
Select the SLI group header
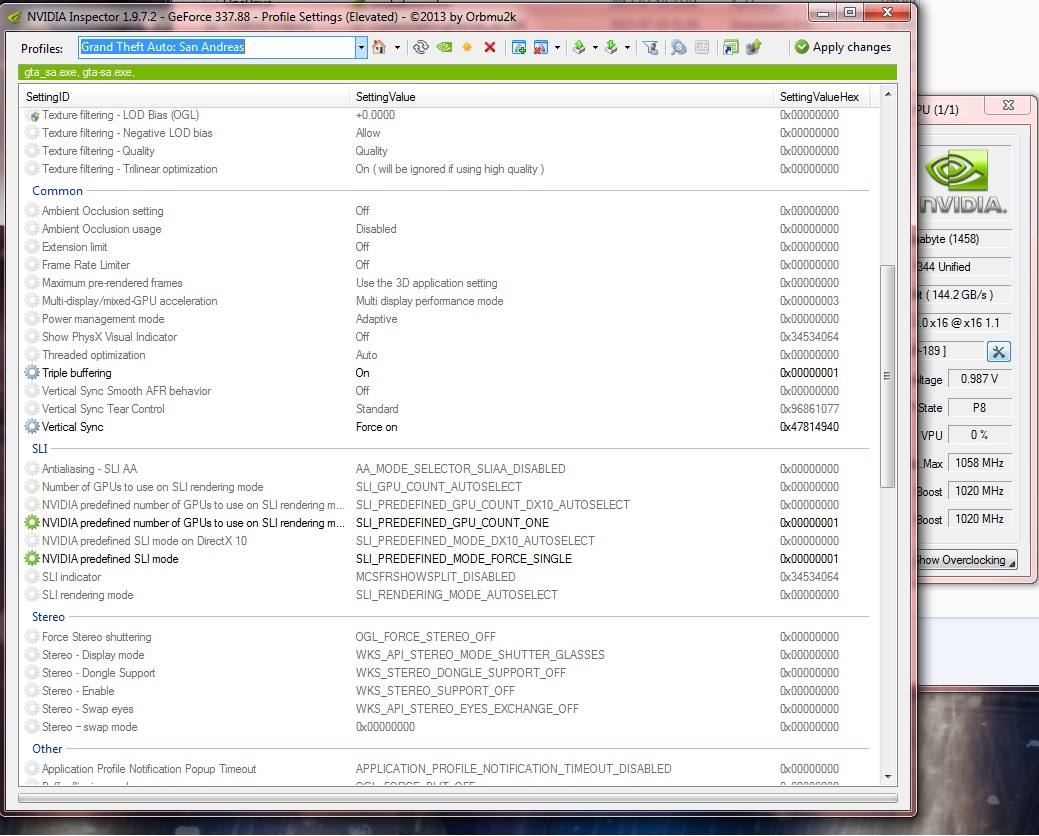40,448
